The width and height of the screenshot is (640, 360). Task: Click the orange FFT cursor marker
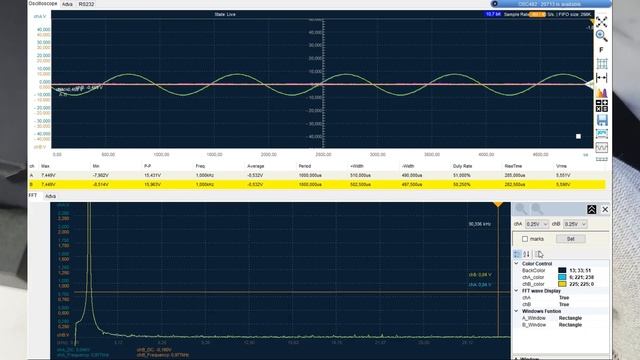pos(498,204)
